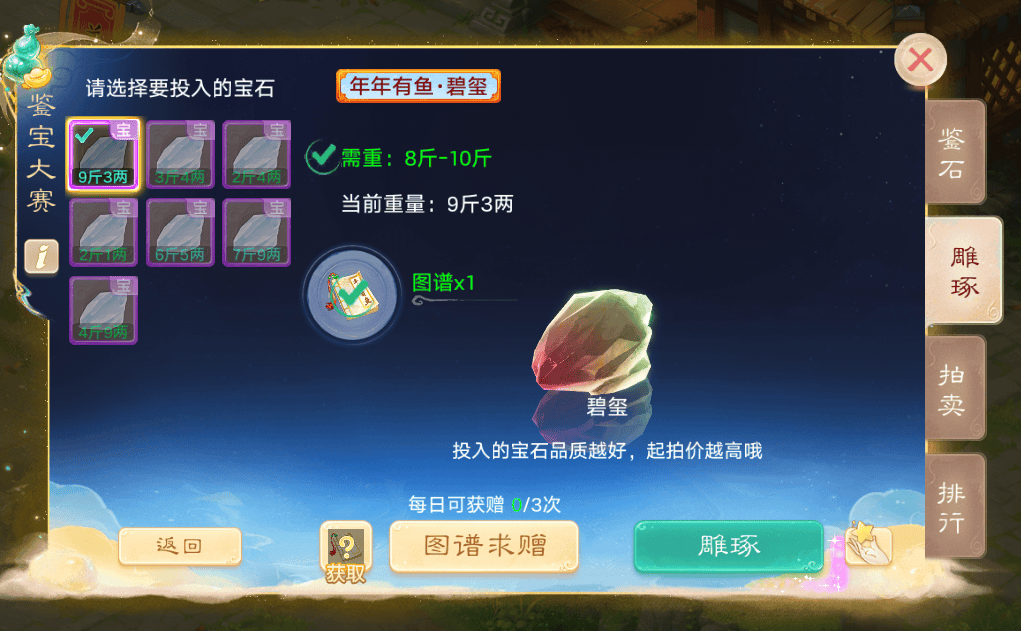Click the 获取 question-mark scroll icon
The height and width of the screenshot is (631, 1021).
tap(346, 552)
